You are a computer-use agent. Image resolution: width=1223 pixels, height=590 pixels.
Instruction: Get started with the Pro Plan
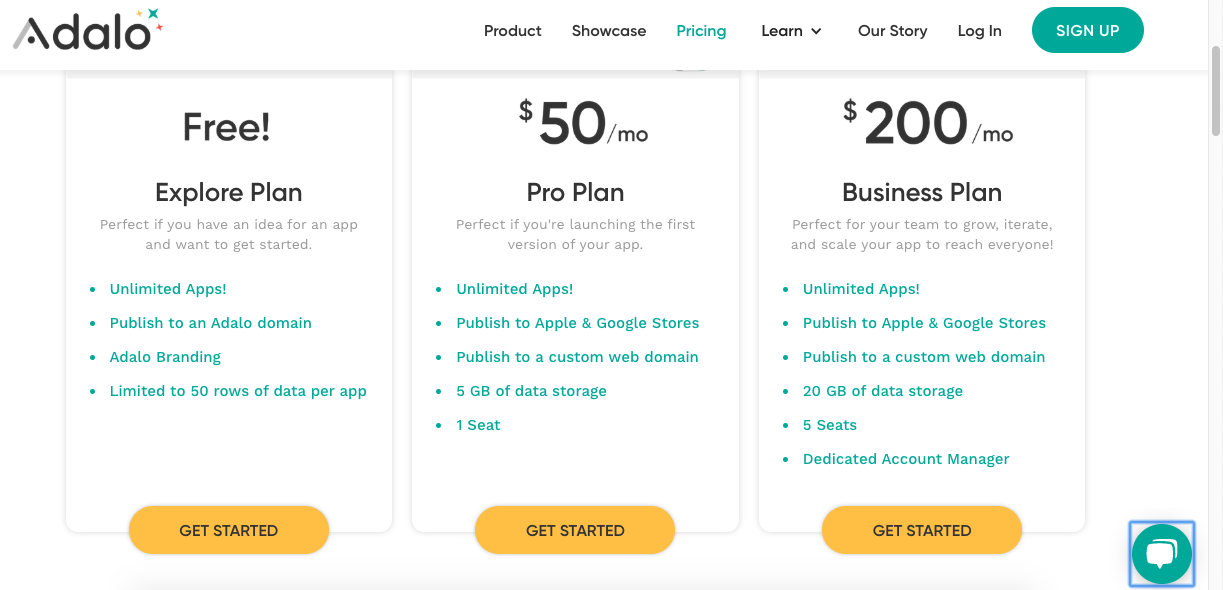pyautogui.click(x=575, y=530)
